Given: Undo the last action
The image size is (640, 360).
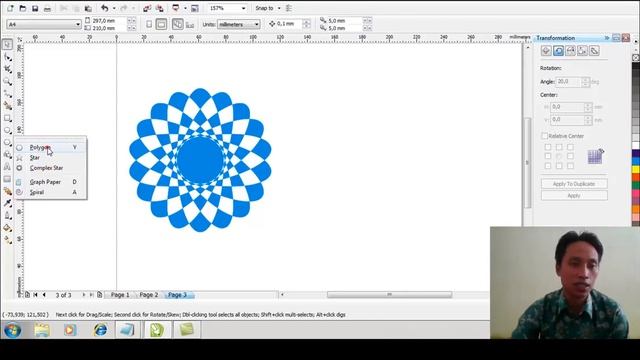Looking at the screenshot, I should pyautogui.click(x=105, y=8).
